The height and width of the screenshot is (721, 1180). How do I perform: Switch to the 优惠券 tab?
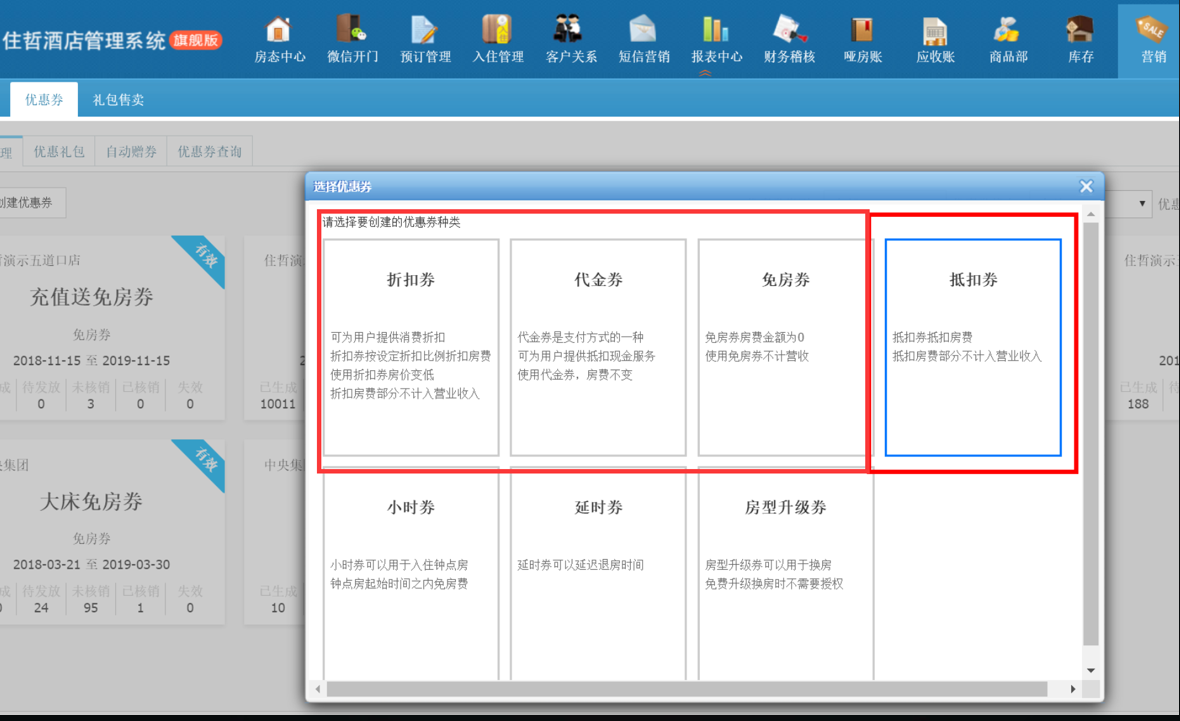tap(44, 99)
